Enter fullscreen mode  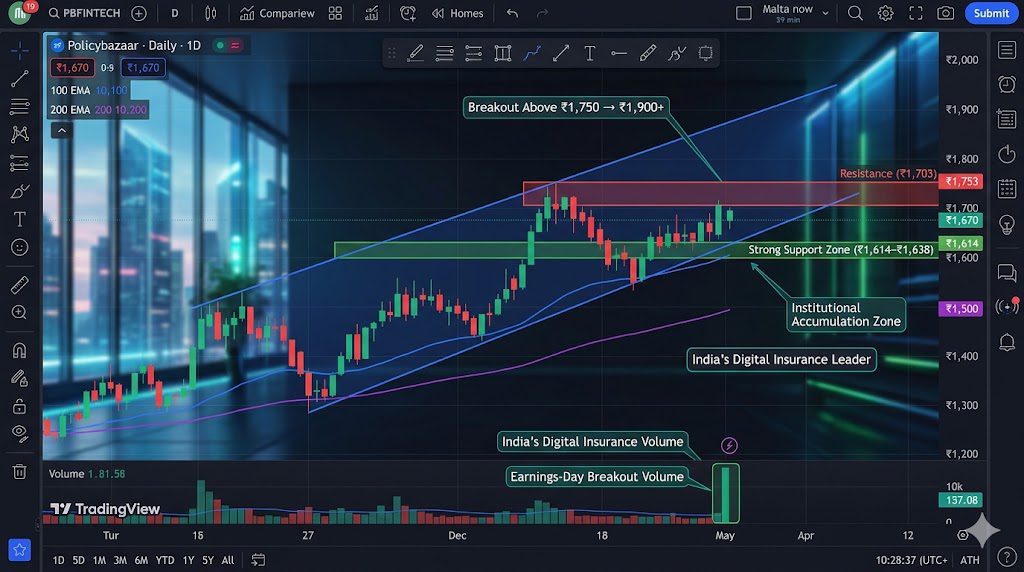[x=916, y=13]
